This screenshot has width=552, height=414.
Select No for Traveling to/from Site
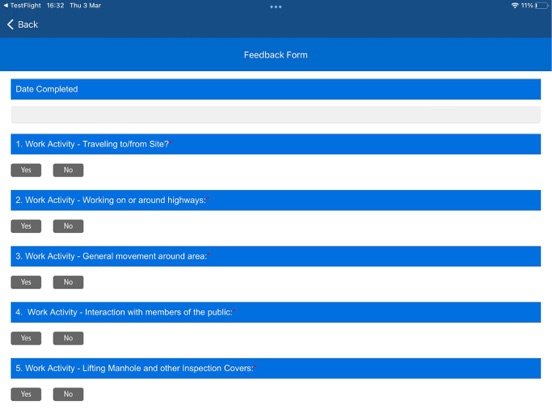[x=68, y=170]
